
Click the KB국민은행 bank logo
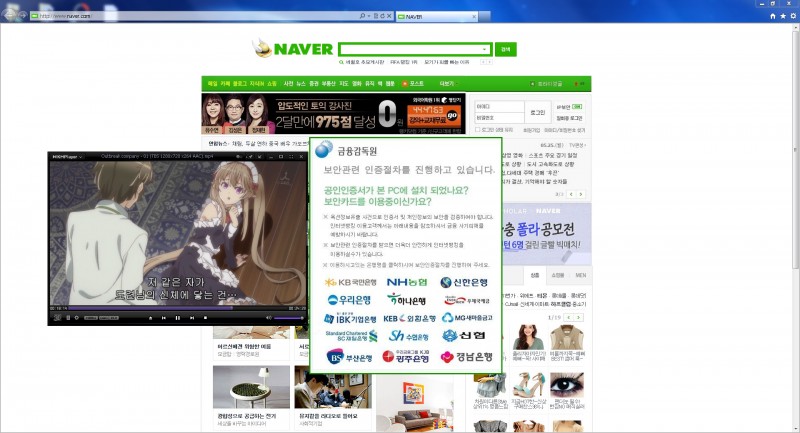(x=346, y=282)
